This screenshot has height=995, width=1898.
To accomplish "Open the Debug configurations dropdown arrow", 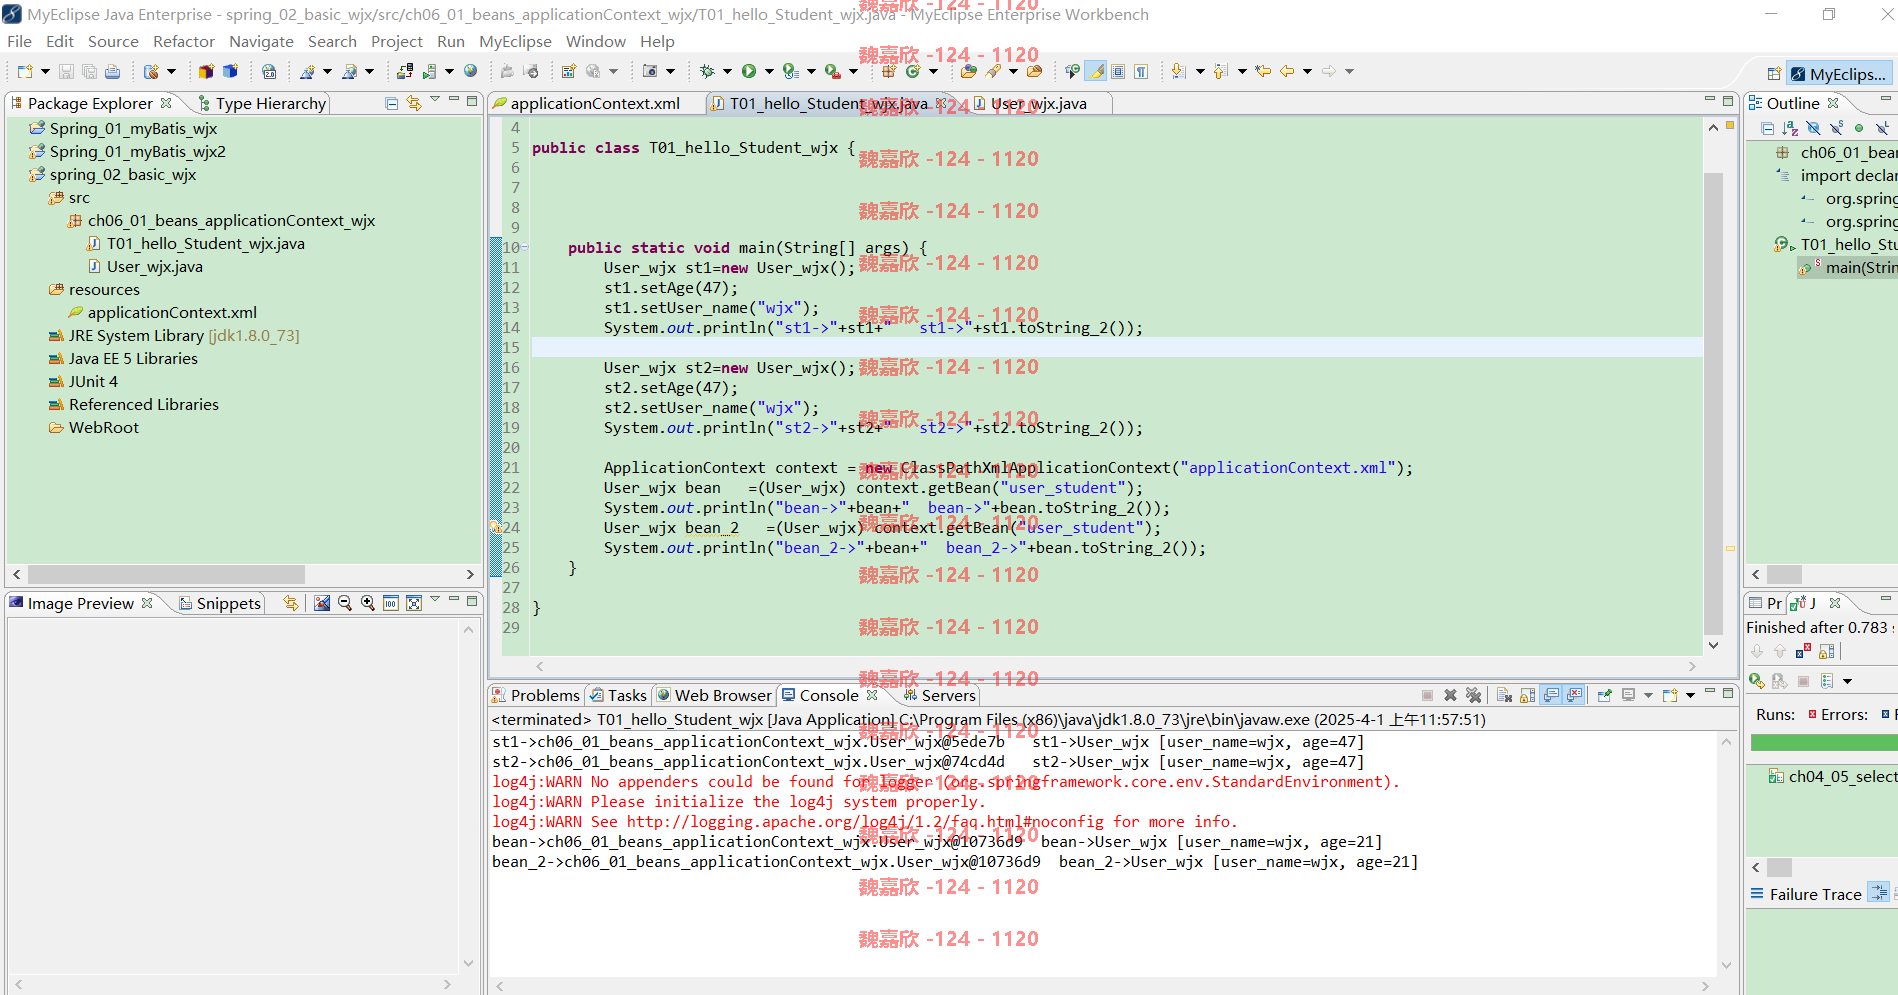I will tap(727, 71).
